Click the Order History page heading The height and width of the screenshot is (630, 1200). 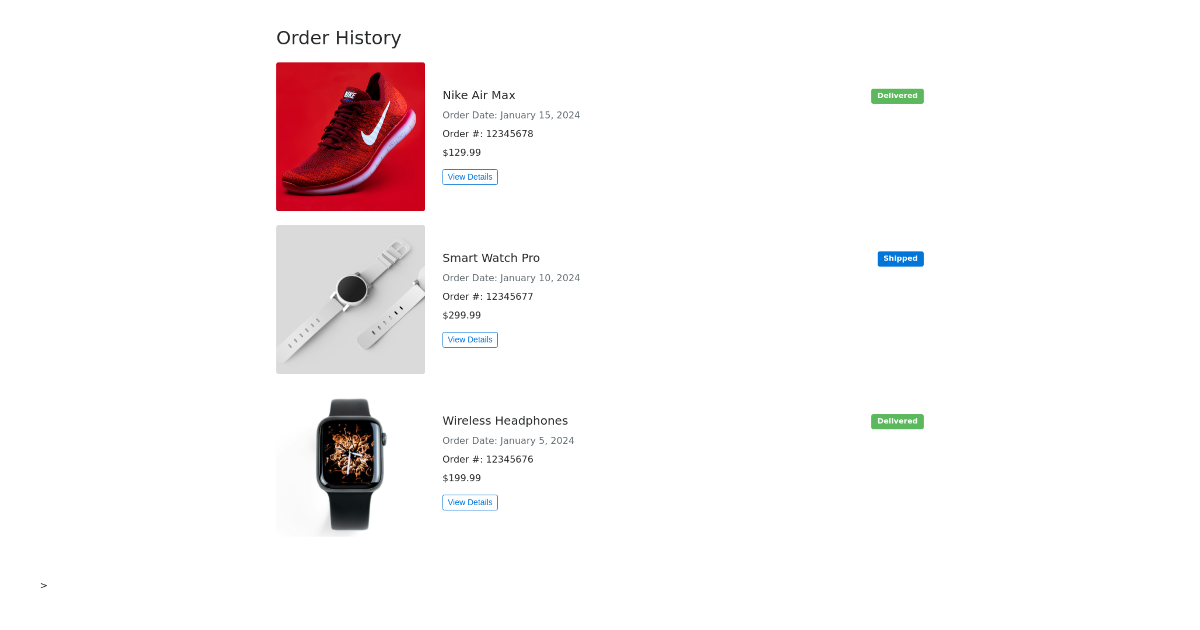pos(338,38)
